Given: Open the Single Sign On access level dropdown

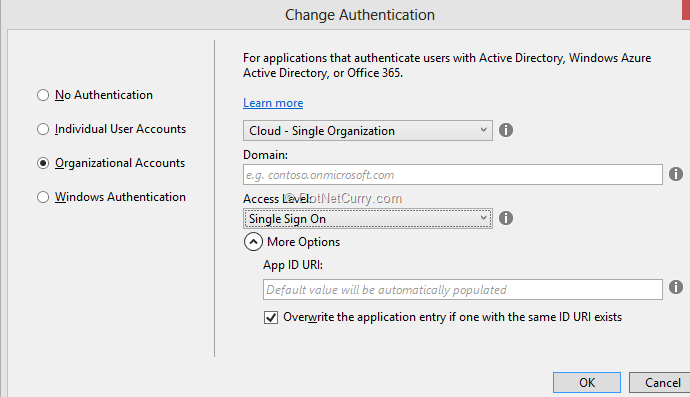Looking at the screenshot, I should click(367, 219).
